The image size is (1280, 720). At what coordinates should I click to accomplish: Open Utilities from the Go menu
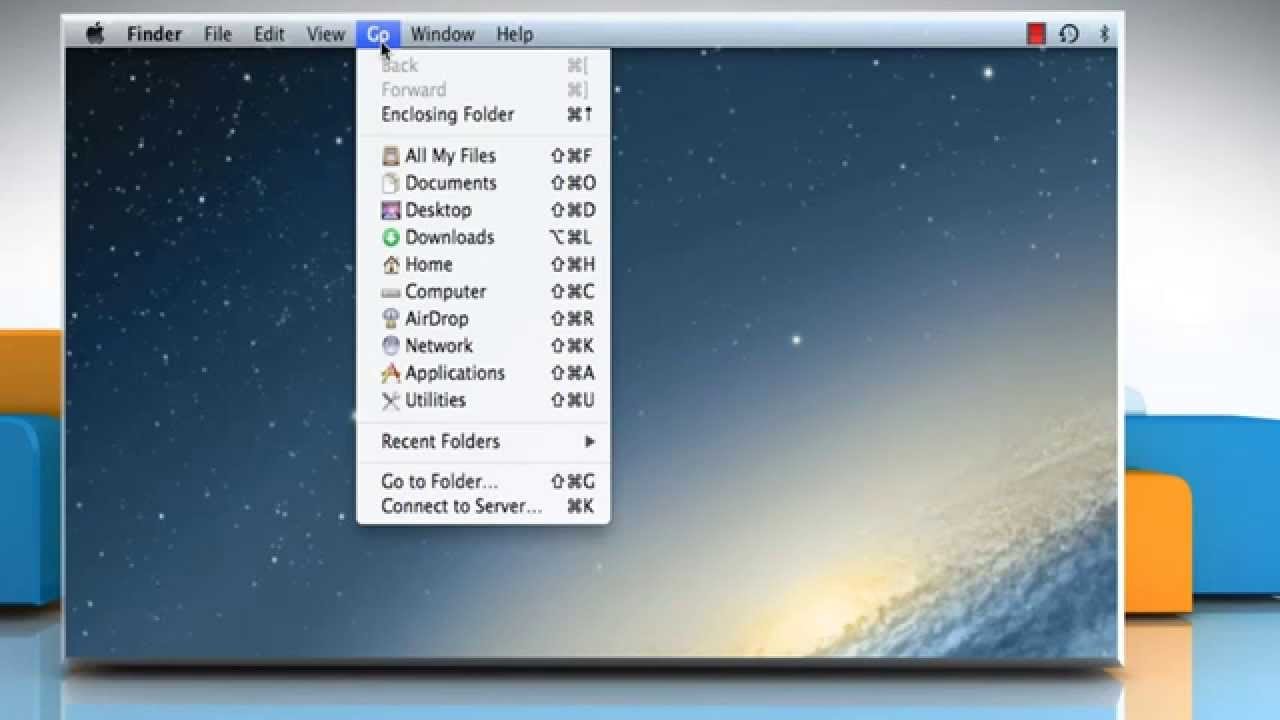click(x=483, y=400)
